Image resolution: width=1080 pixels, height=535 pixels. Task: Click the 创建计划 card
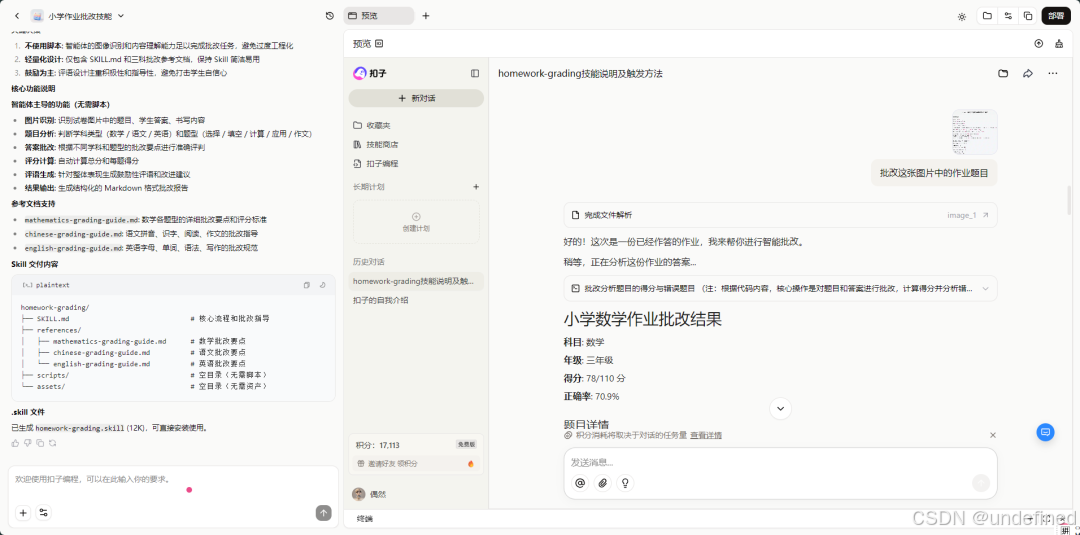coord(416,222)
